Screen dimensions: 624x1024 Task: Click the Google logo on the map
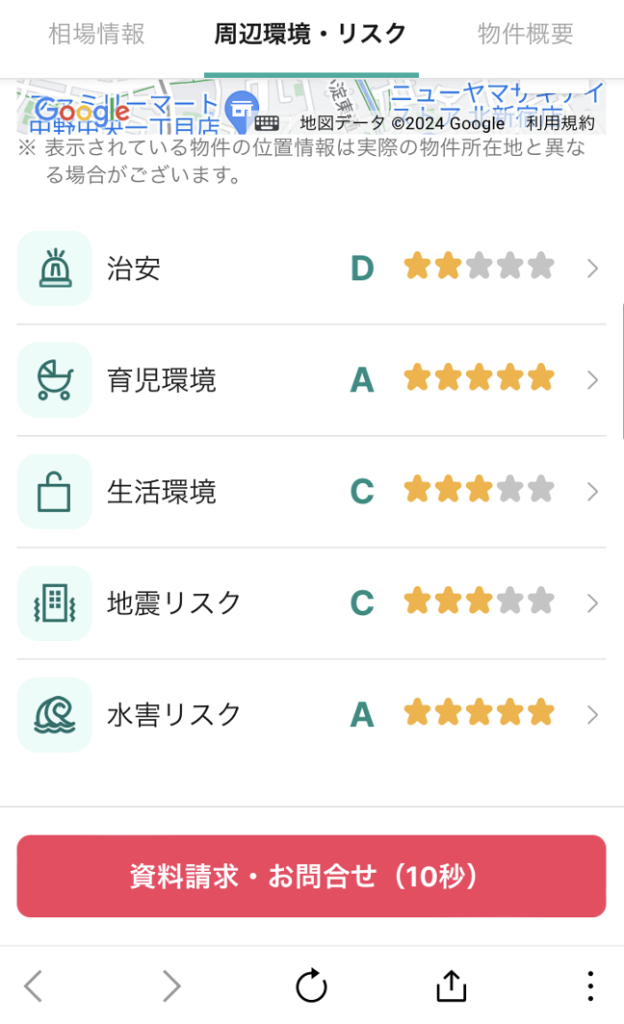pyautogui.click(x=81, y=110)
